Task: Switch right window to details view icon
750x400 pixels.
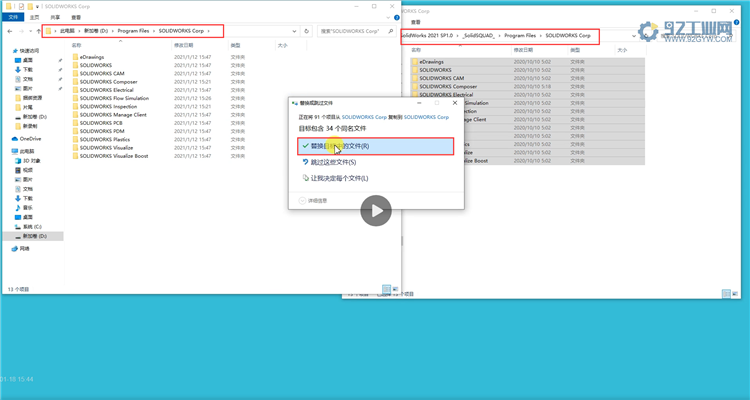Action: coord(726,294)
